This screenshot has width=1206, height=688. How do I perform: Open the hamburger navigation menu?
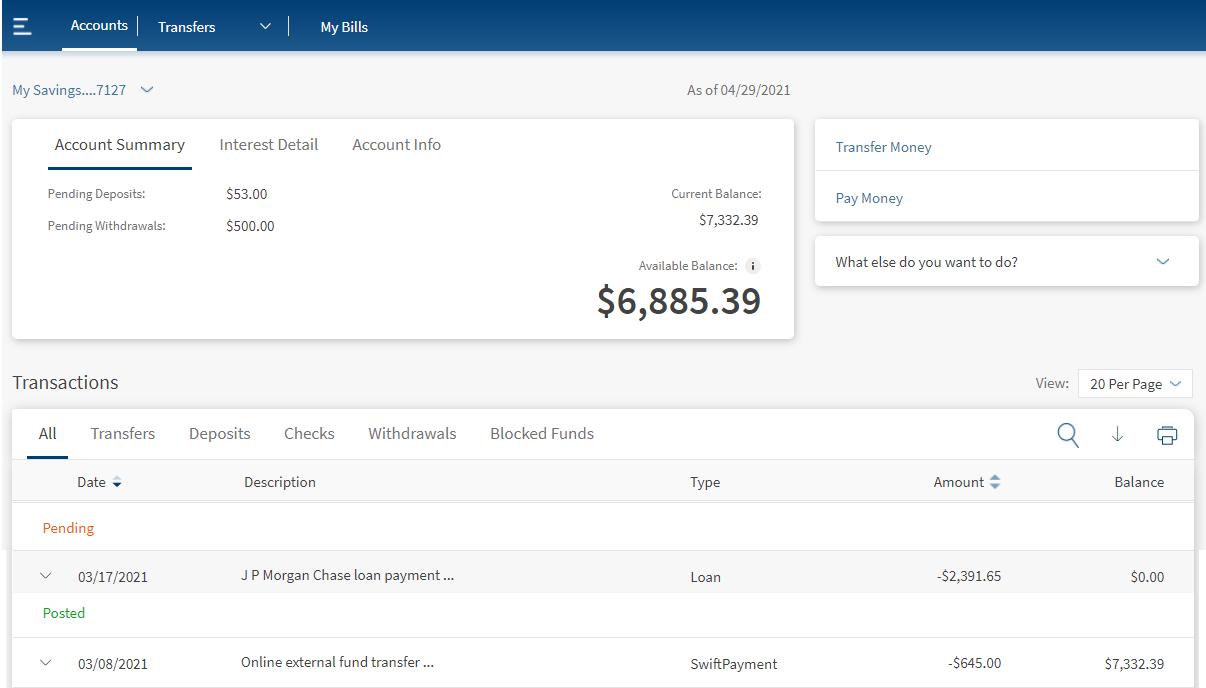pos(22,27)
